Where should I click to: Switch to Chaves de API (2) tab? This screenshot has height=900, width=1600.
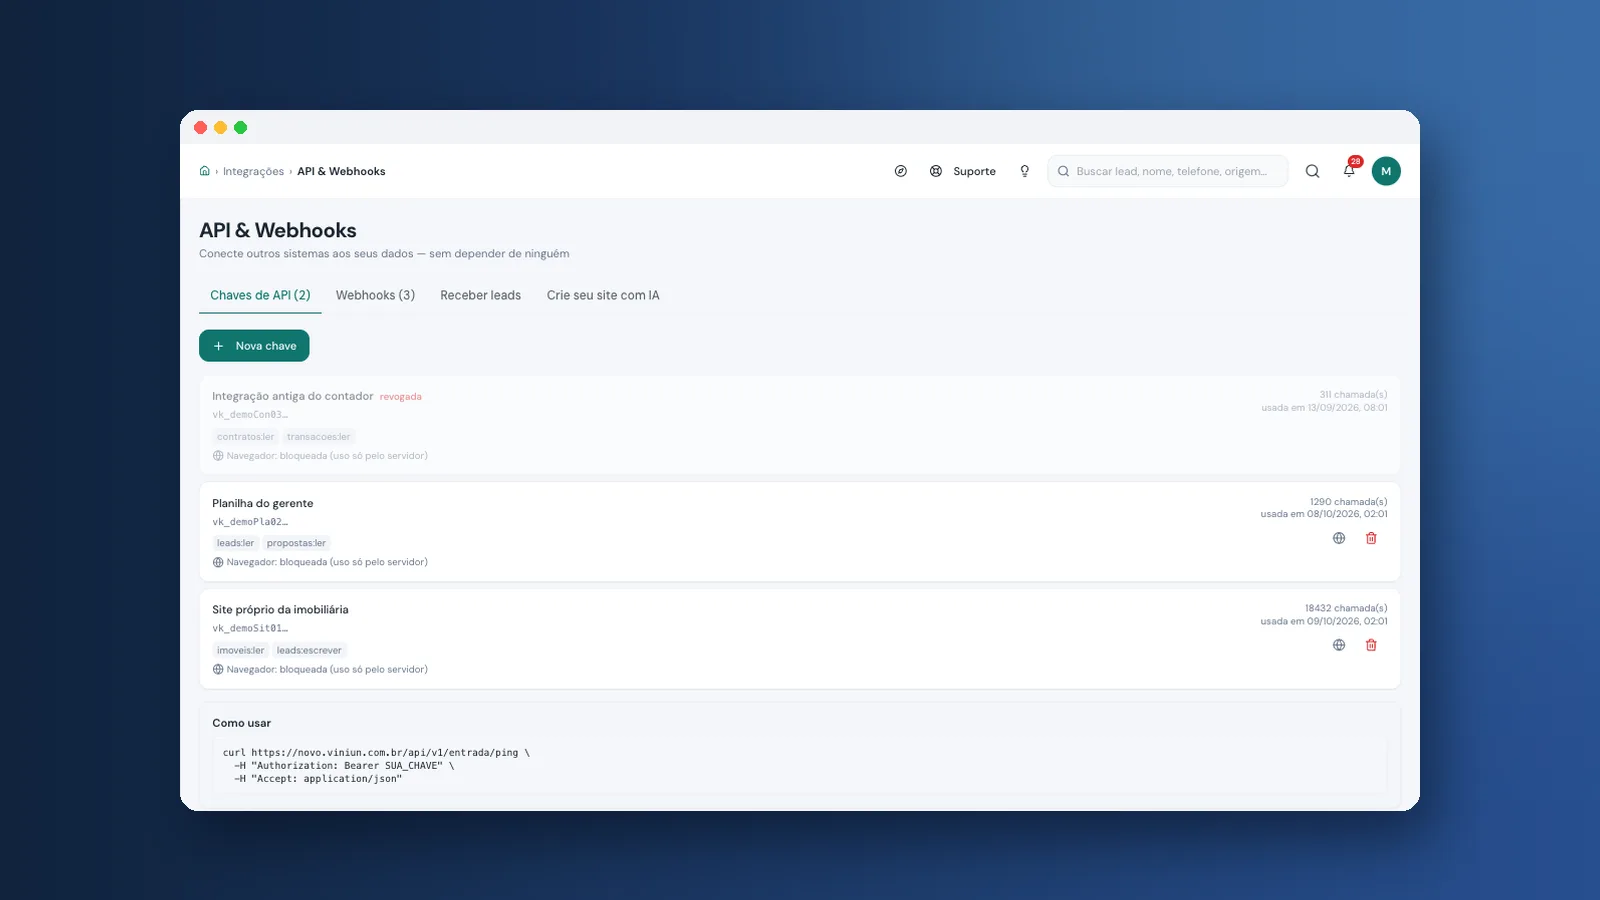point(260,295)
